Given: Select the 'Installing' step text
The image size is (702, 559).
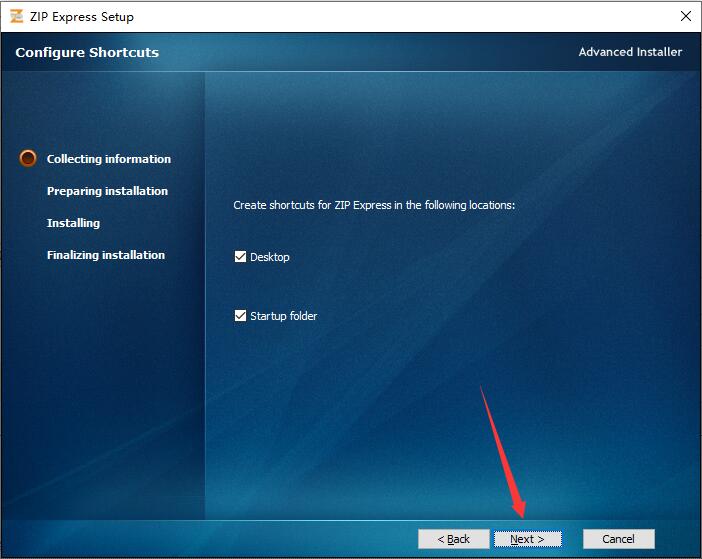Looking at the screenshot, I should pos(73,223).
